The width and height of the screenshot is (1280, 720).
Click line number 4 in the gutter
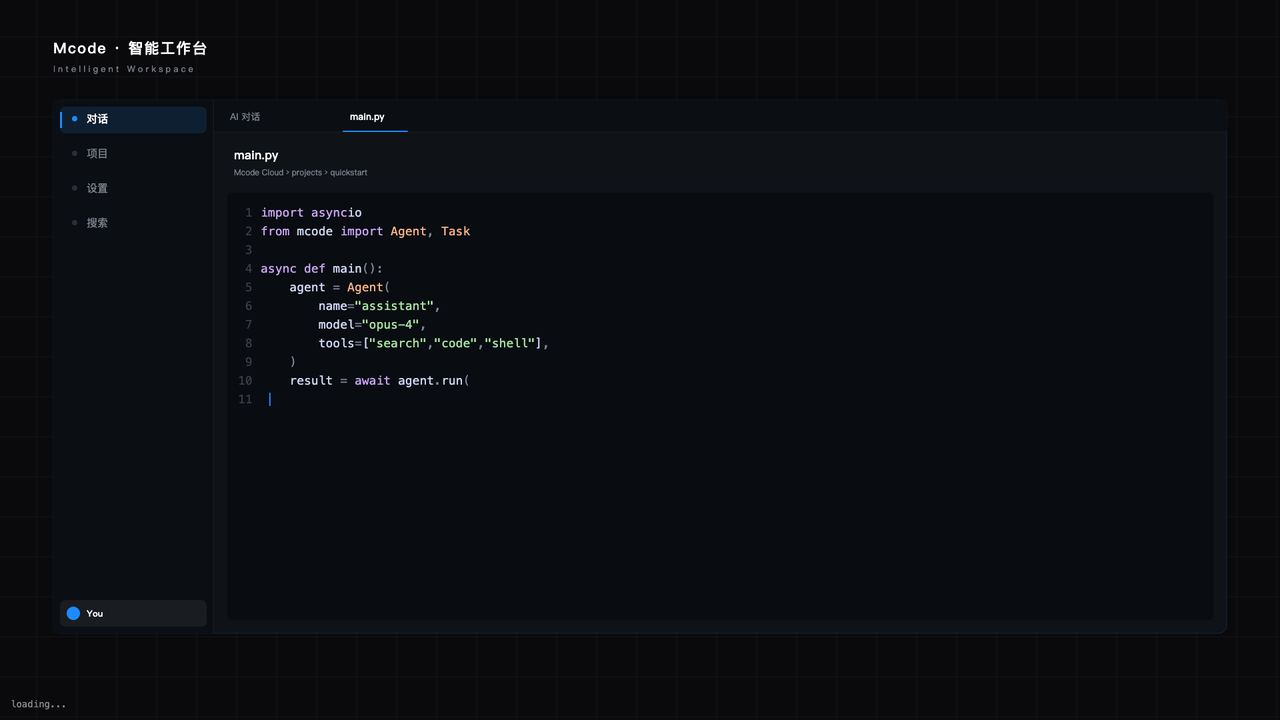(248, 269)
